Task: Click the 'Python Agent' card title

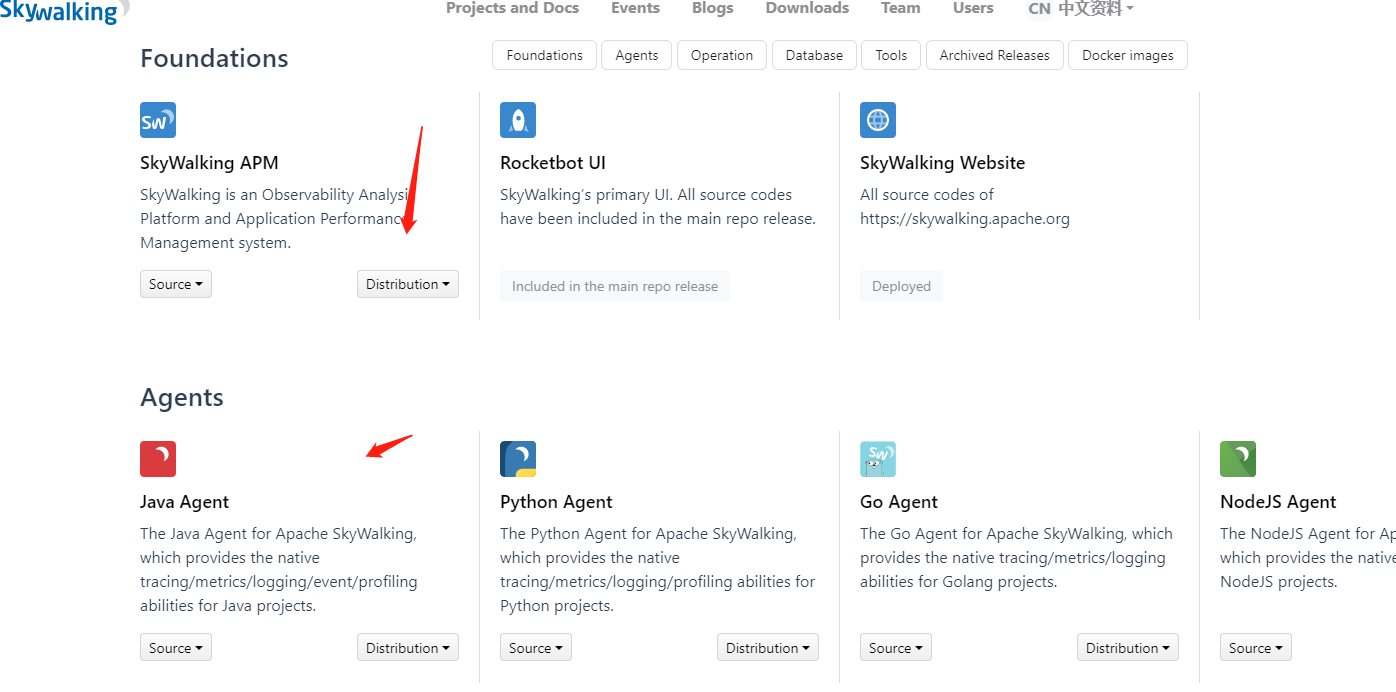Action: point(556,502)
